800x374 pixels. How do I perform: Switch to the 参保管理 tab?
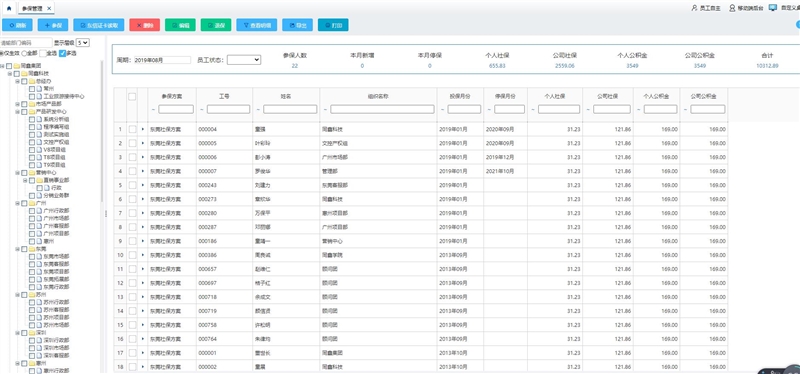pyautogui.click(x=32, y=8)
